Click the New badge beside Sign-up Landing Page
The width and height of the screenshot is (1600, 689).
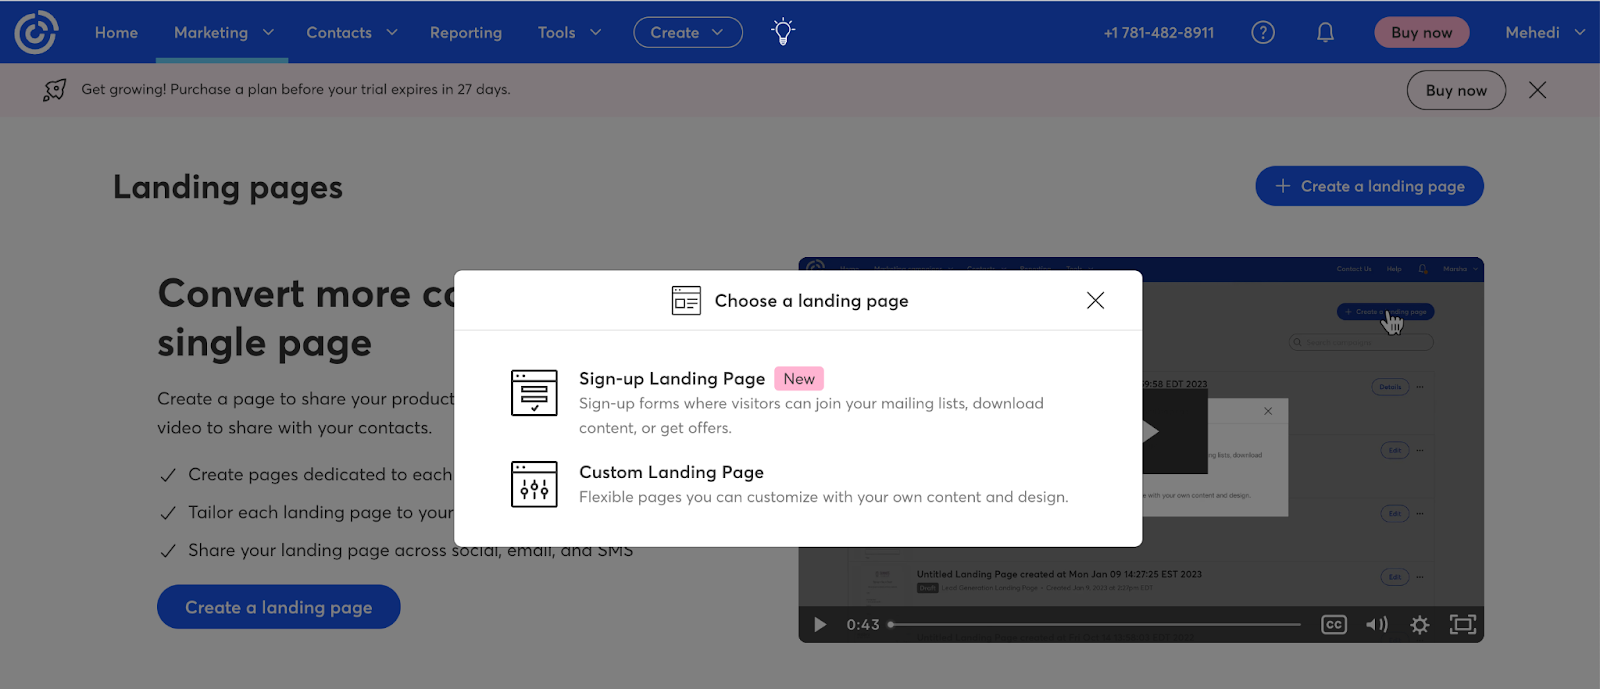tap(799, 378)
